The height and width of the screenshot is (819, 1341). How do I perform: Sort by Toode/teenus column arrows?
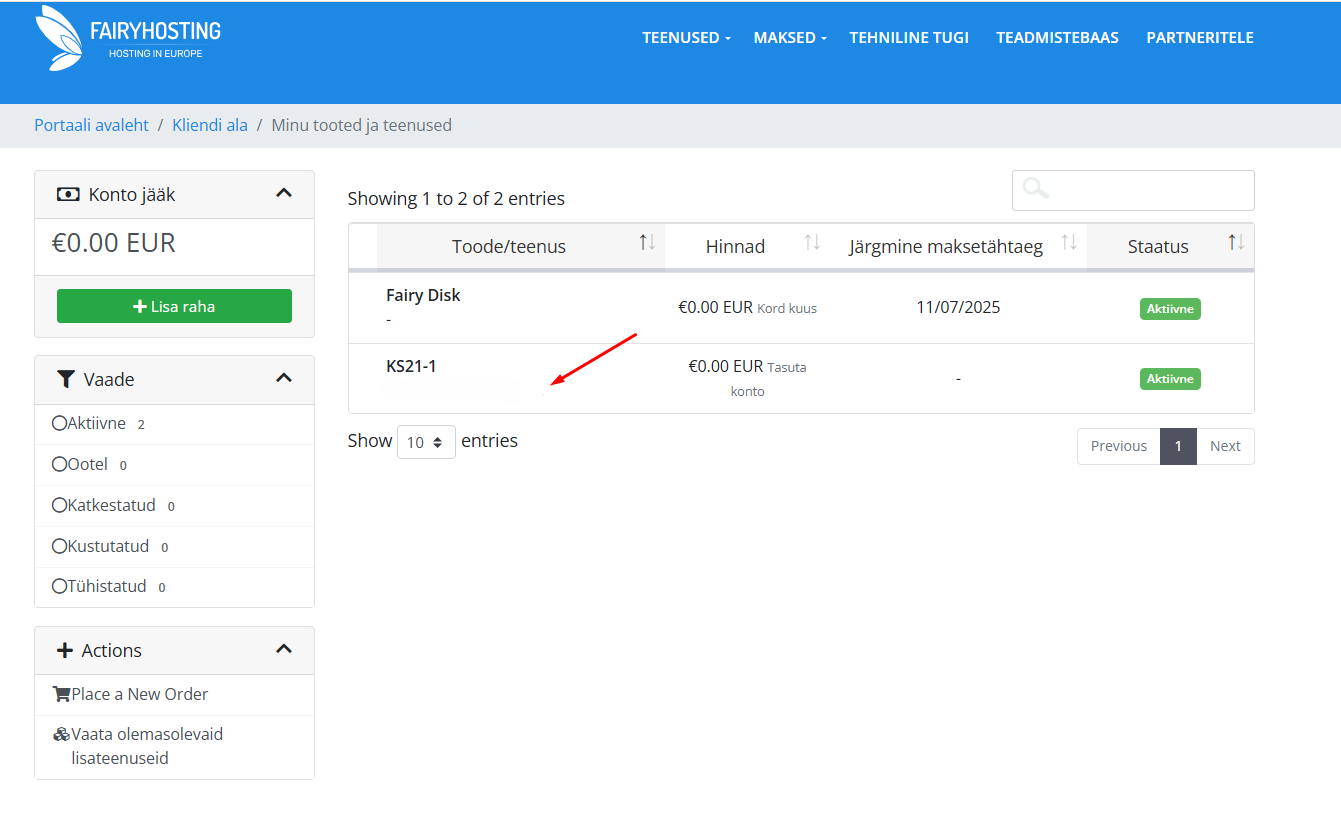pyautogui.click(x=647, y=242)
